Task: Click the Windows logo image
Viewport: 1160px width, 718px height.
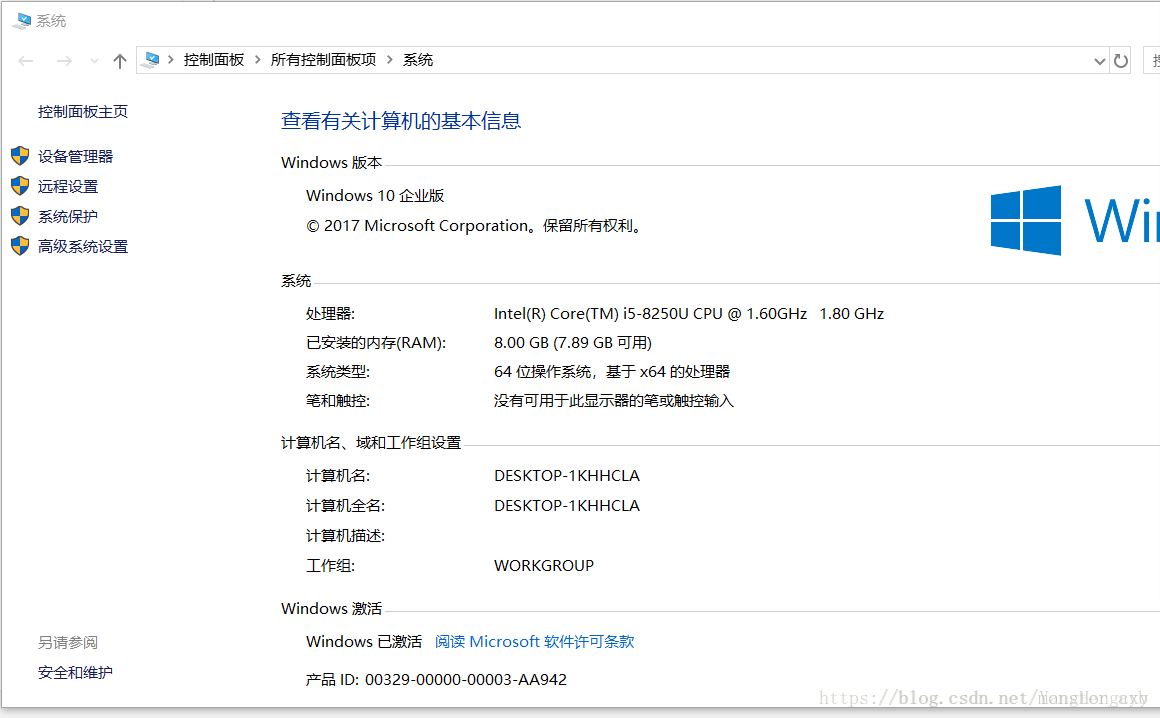Action: pyautogui.click(x=1026, y=220)
